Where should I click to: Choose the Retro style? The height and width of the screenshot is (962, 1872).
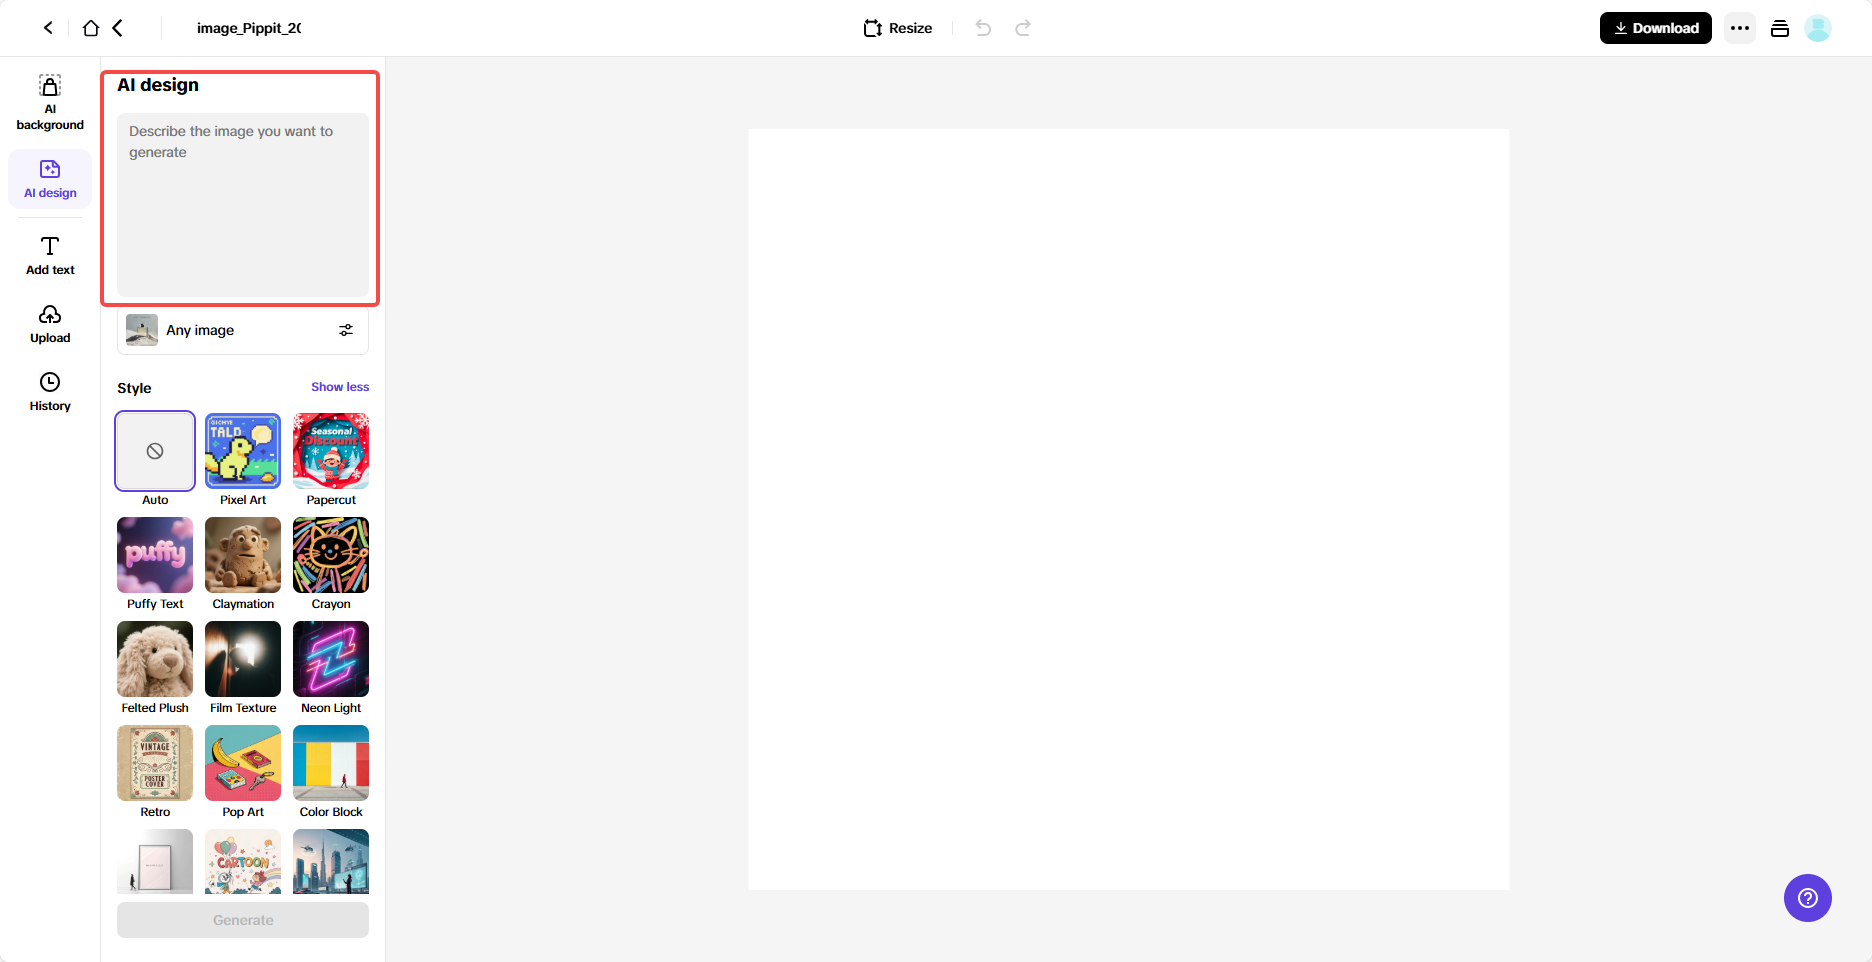tap(155, 763)
